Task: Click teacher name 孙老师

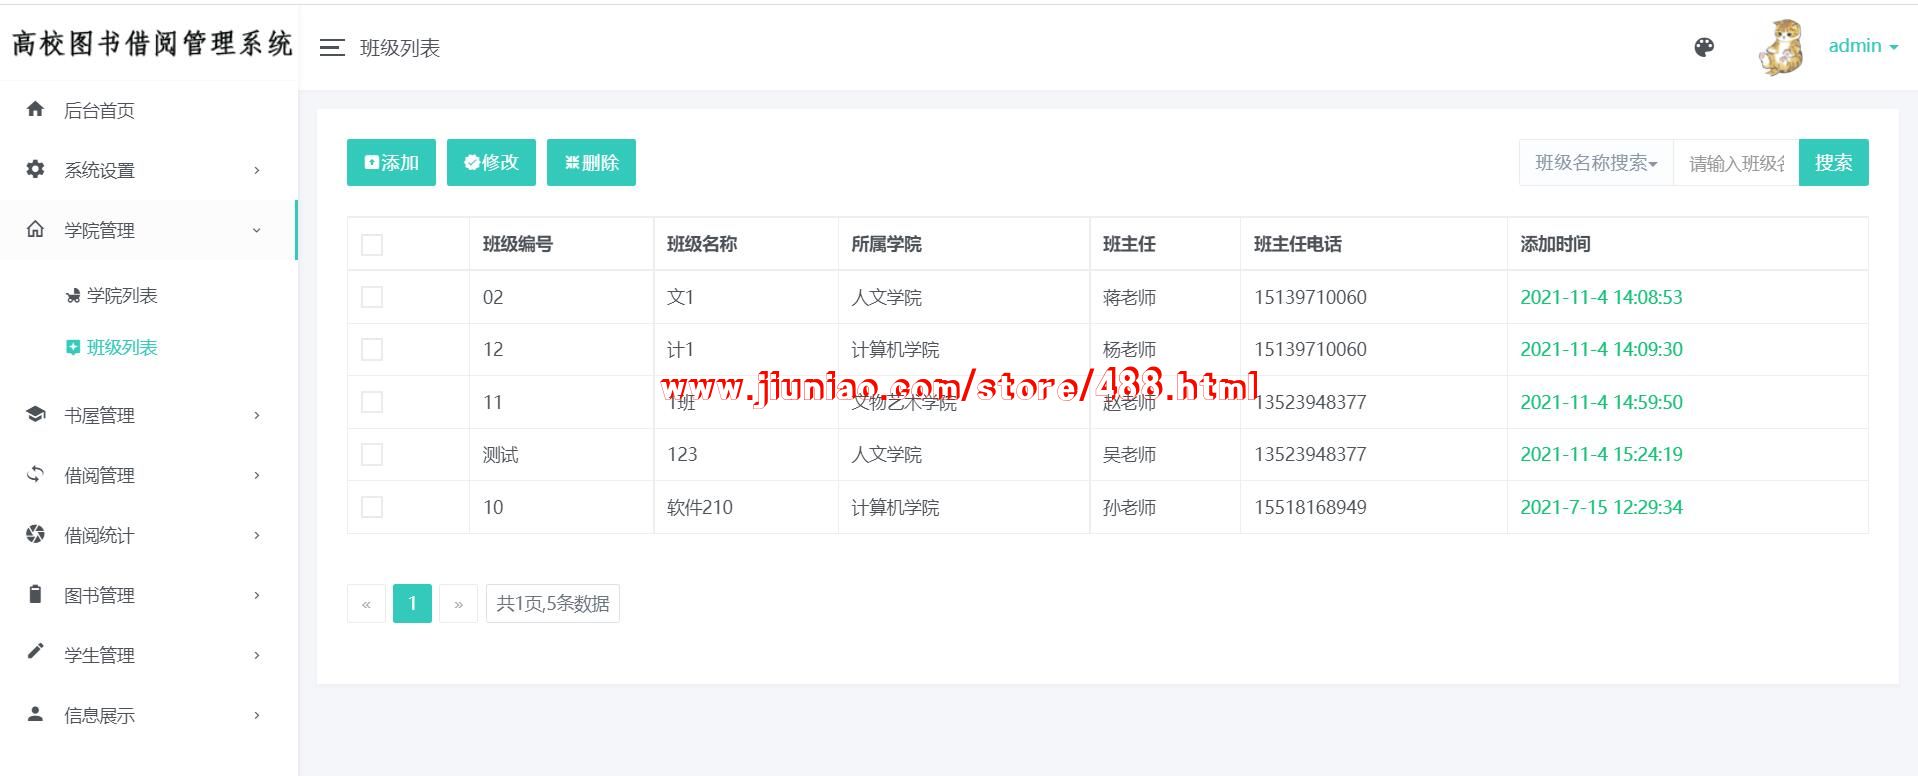Action: (1129, 507)
